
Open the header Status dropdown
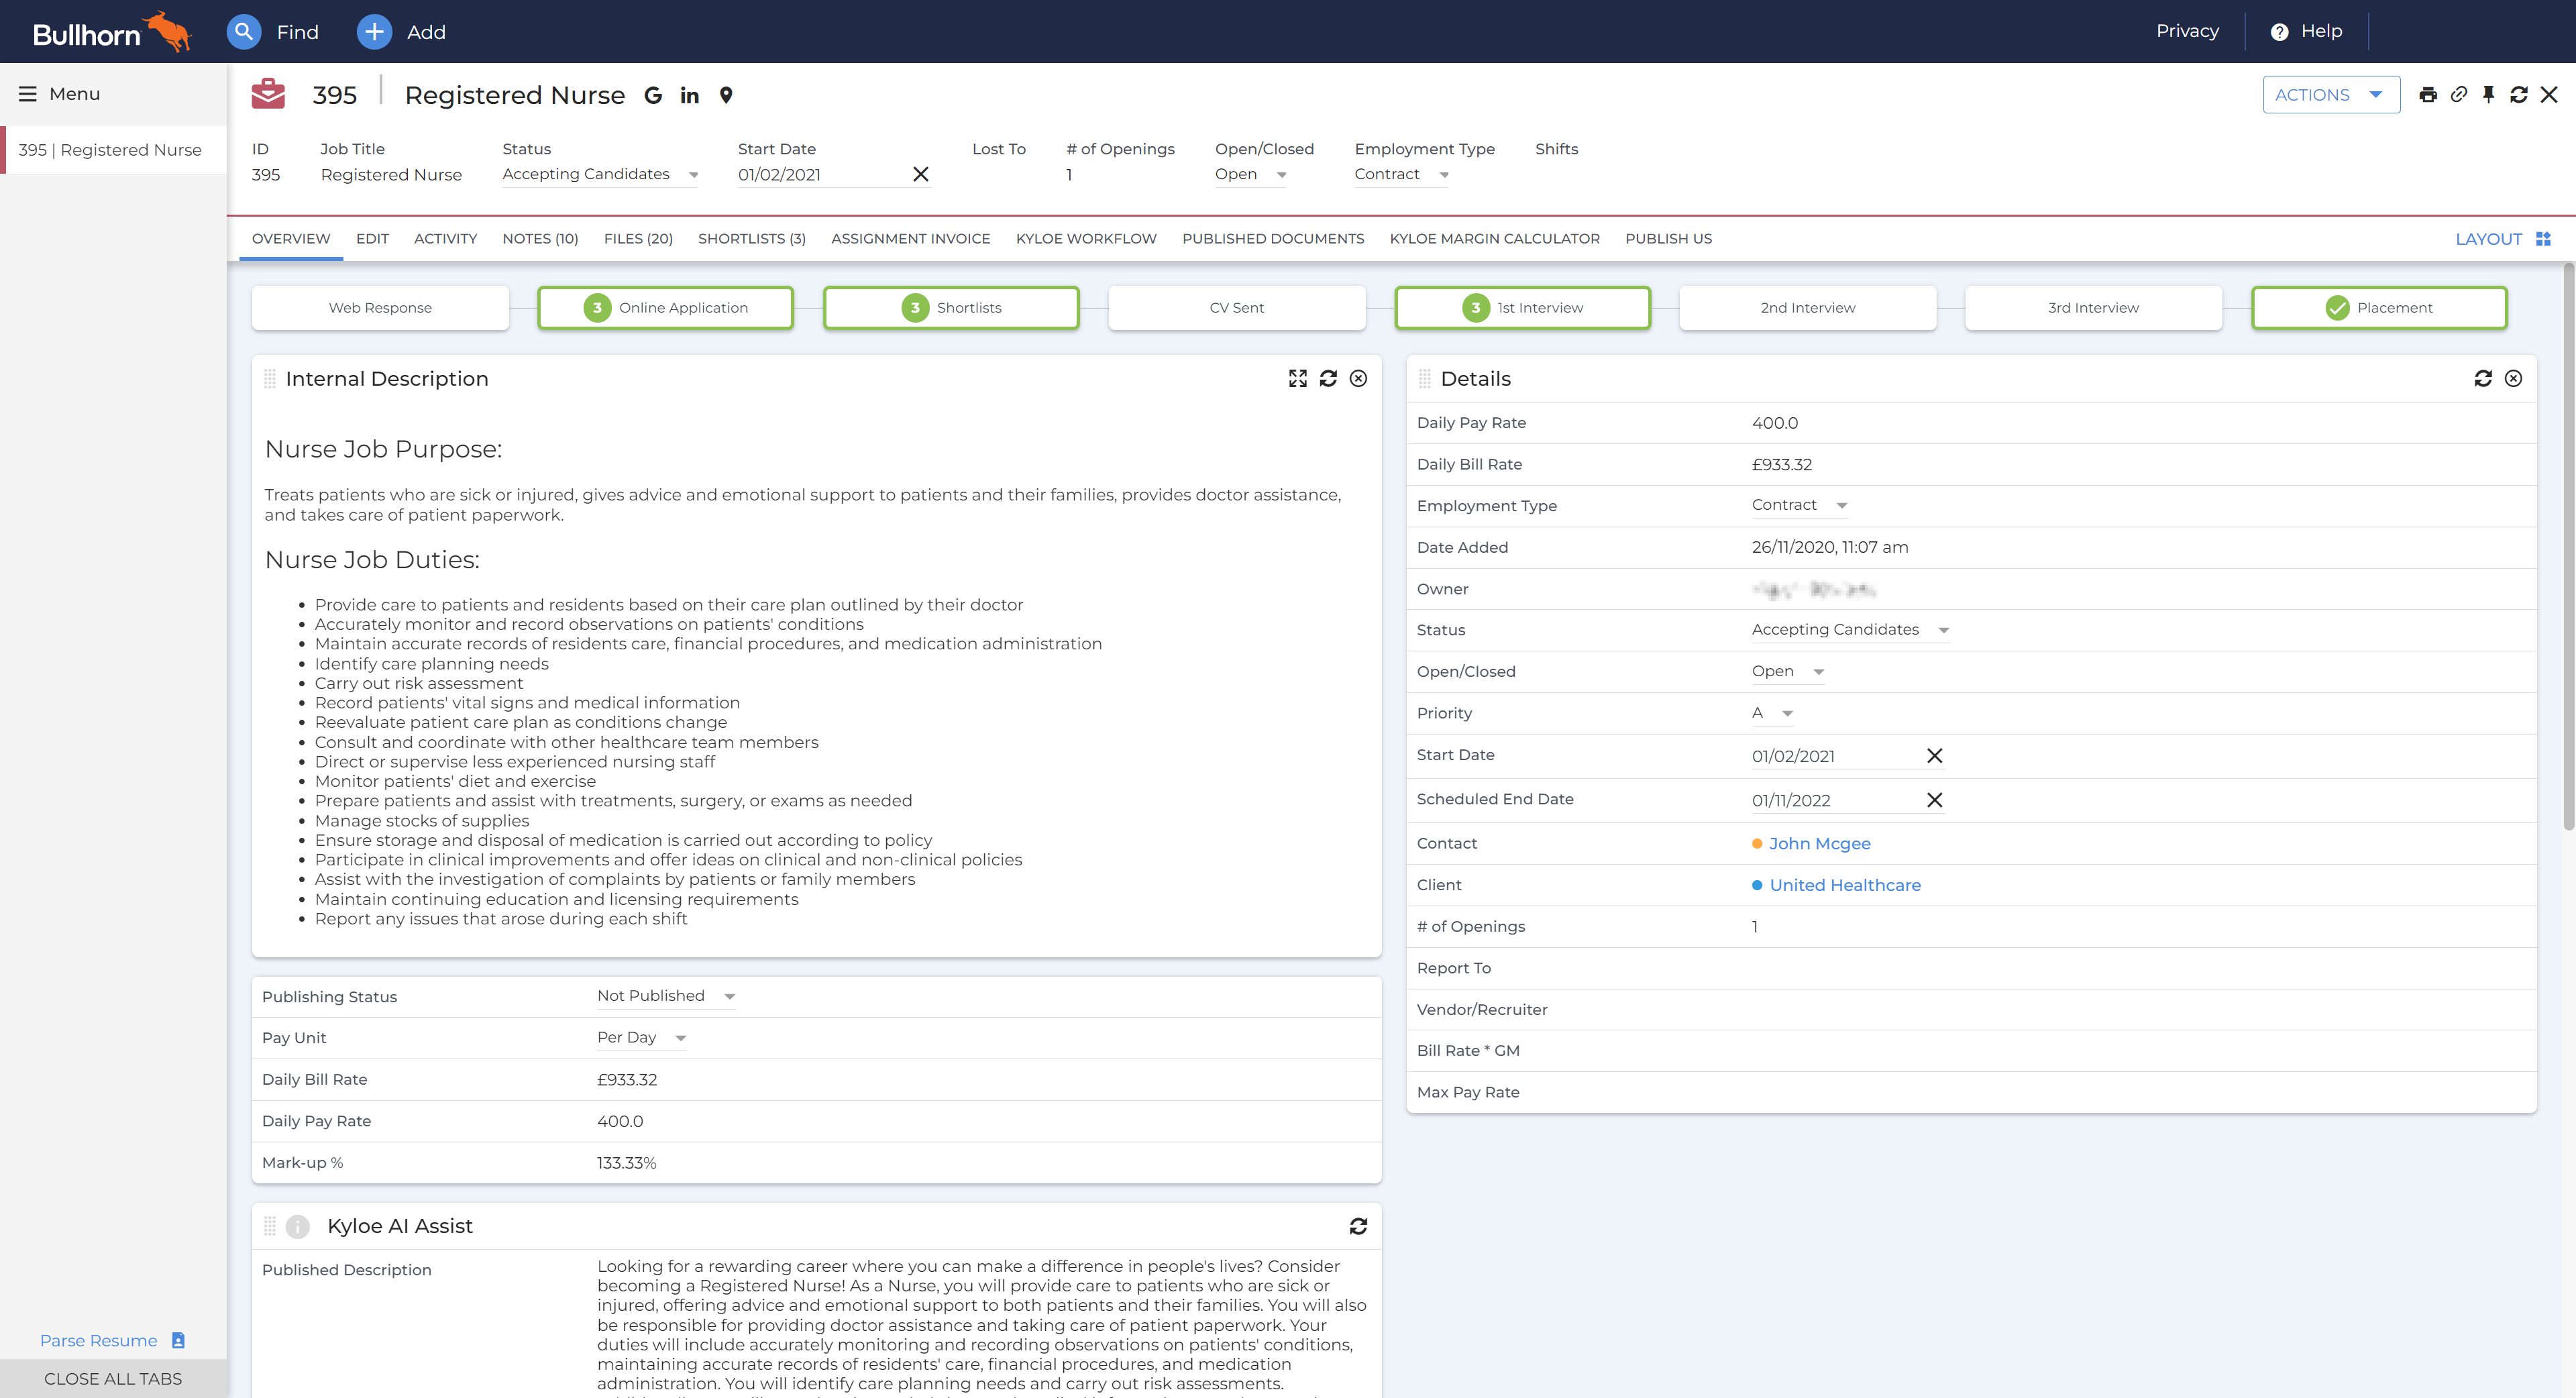600,174
